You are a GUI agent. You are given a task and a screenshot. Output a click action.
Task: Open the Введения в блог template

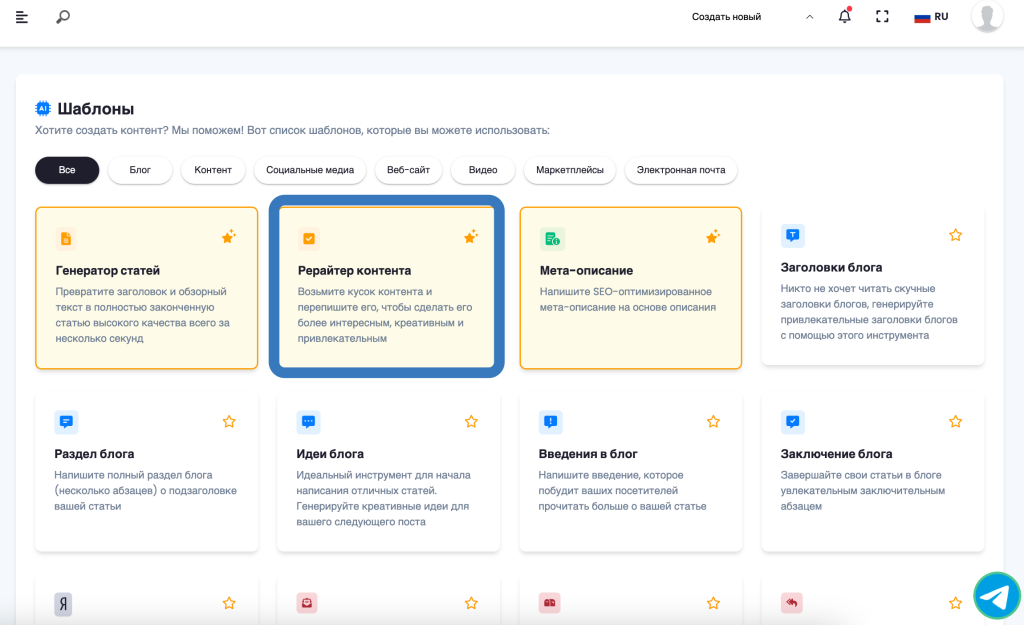click(631, 472)
